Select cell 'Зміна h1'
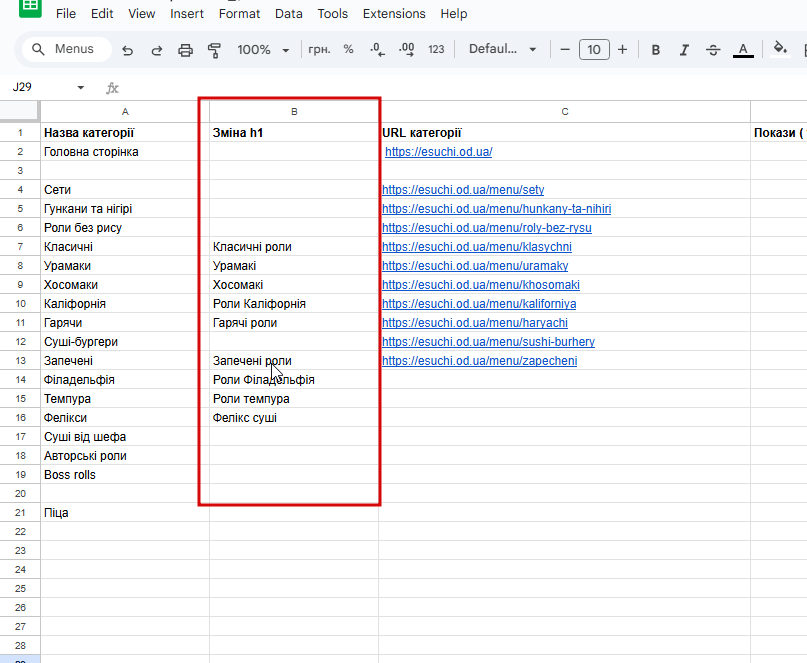Screen dimensions: 807x663 [294, 133]
